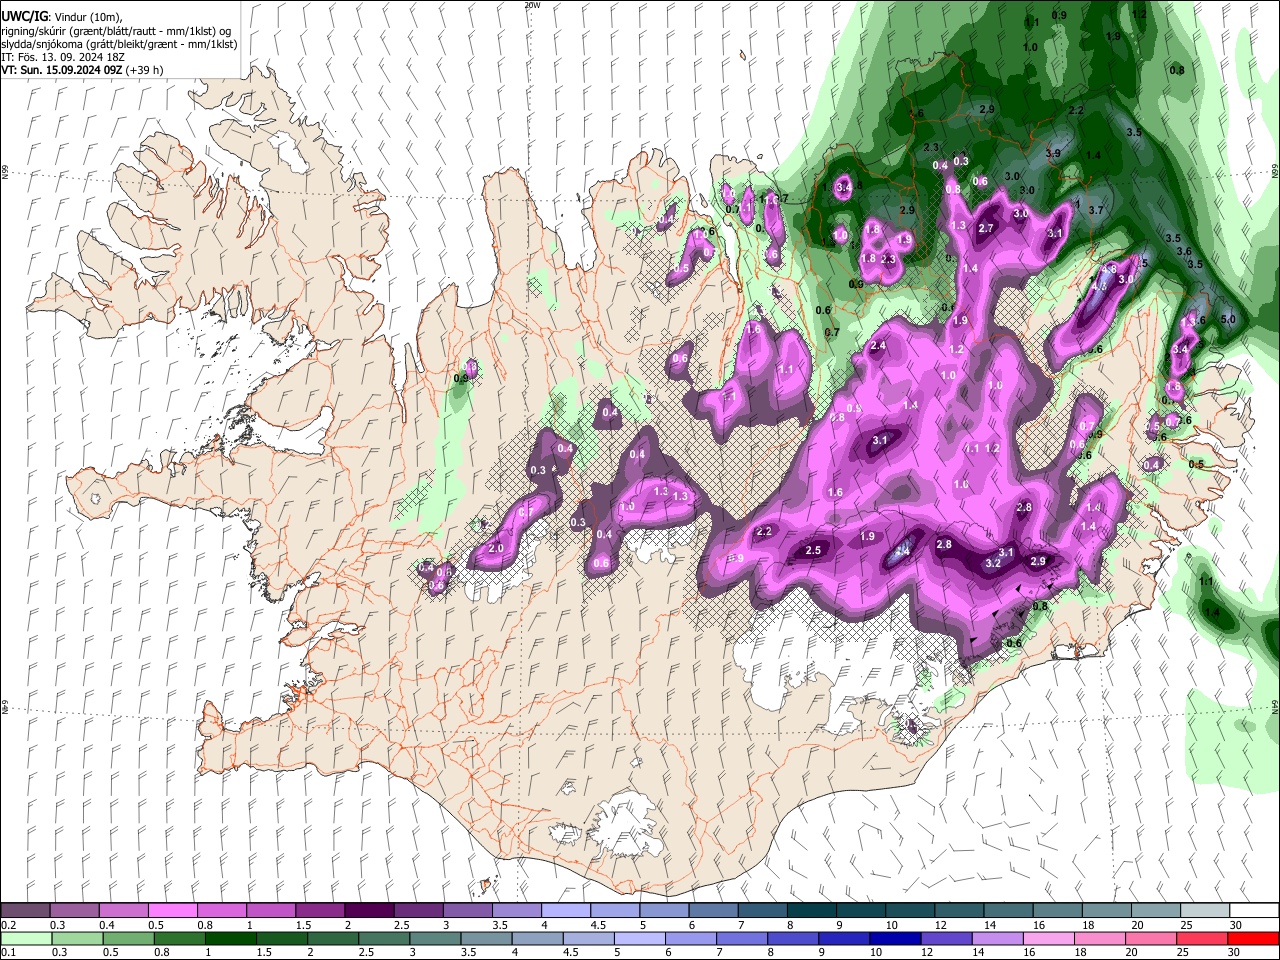The height and width of the screenshot is (960, 1280).
Task: Click the white top-row swatch after 30
Action: pyautogui.click(x=1254, y=911)
